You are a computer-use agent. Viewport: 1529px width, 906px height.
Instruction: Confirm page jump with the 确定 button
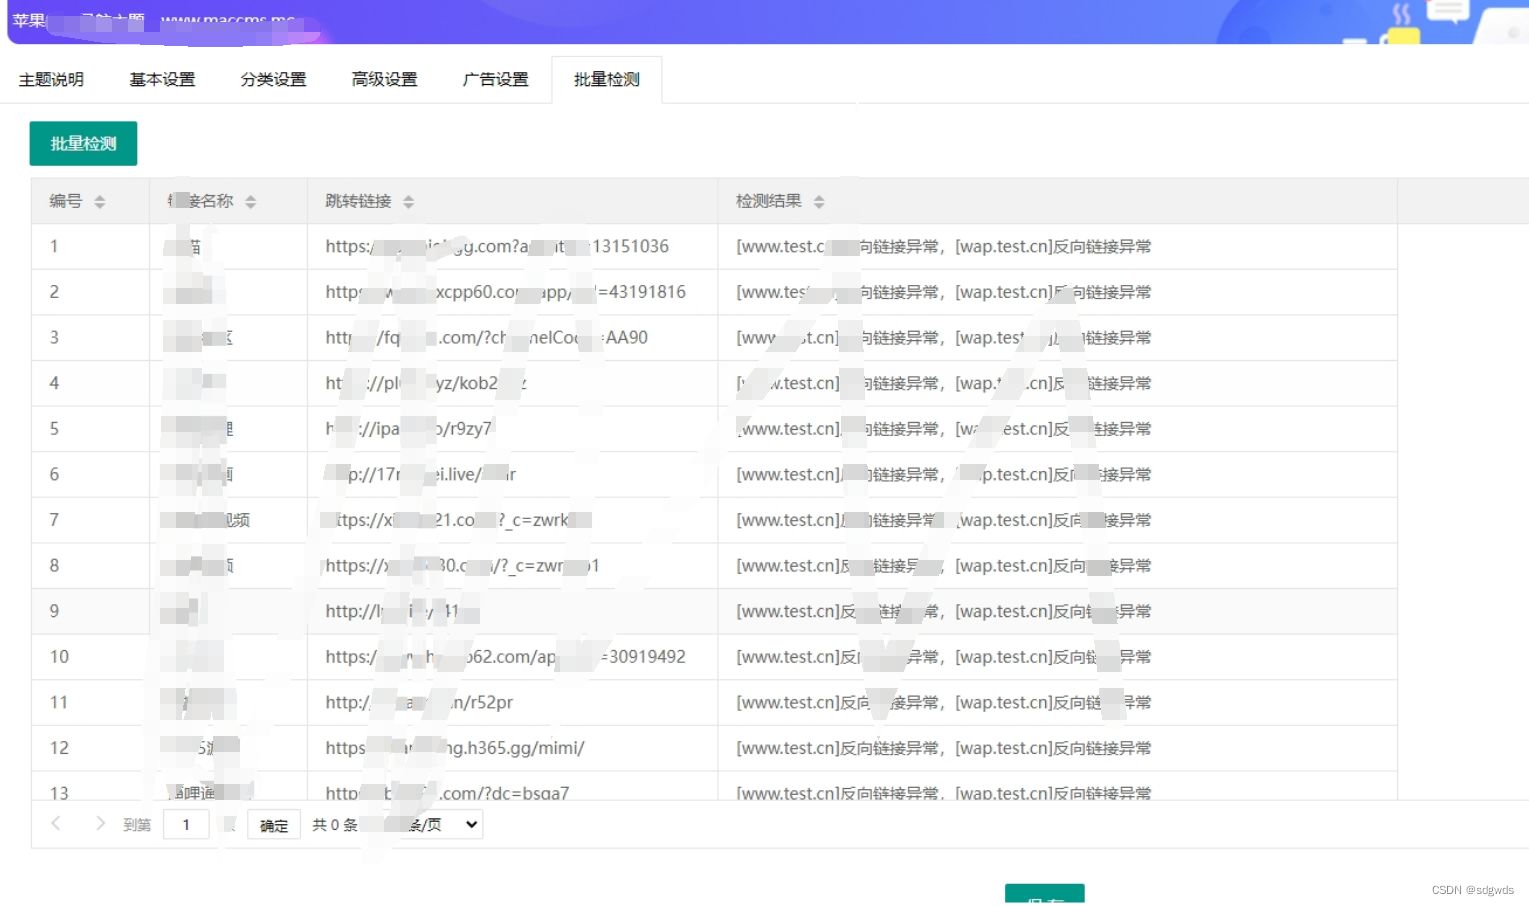[x=273, y=824]
